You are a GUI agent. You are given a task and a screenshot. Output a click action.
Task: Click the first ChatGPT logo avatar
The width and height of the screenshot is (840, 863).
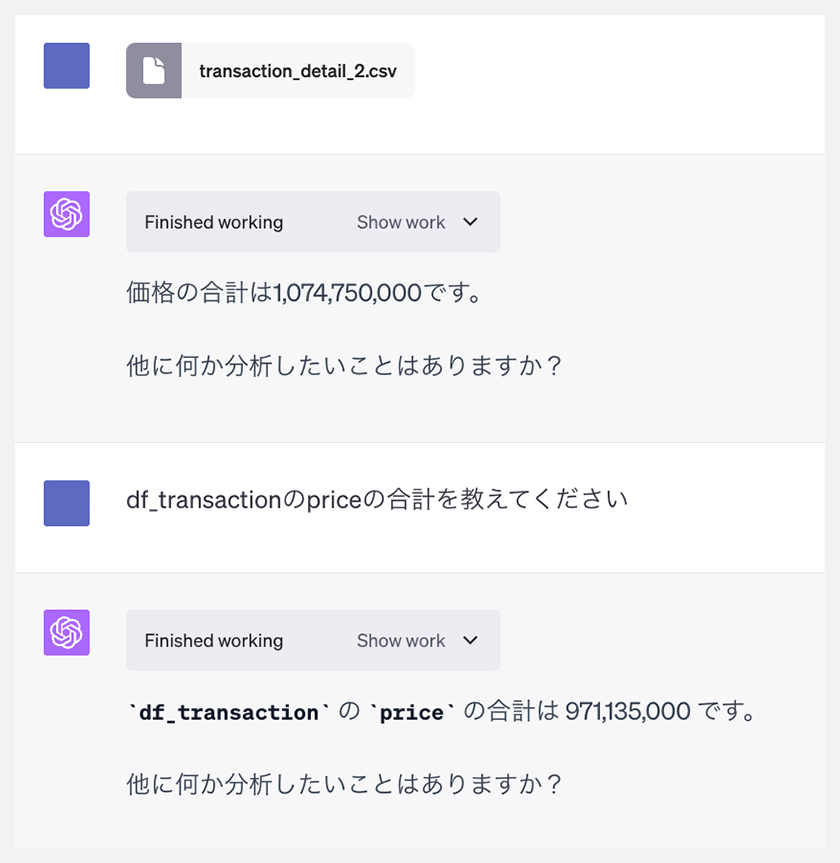(x=67, y=214)
